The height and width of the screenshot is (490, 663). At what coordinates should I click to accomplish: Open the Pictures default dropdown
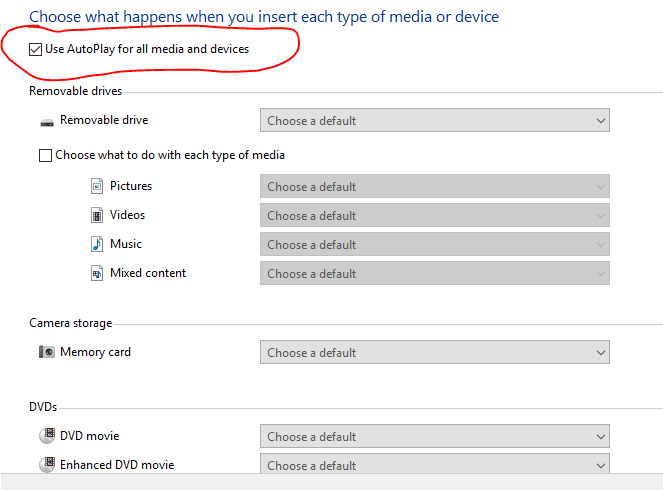pyautogui.click(x=434, y=187)
